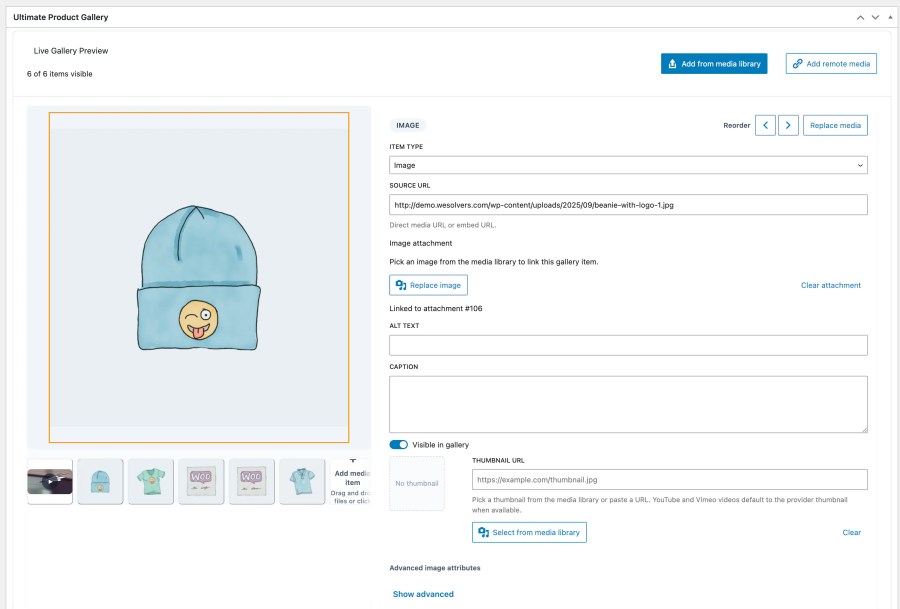Click Select from media library button
900x609 pixels.
(x=529, y=532)
